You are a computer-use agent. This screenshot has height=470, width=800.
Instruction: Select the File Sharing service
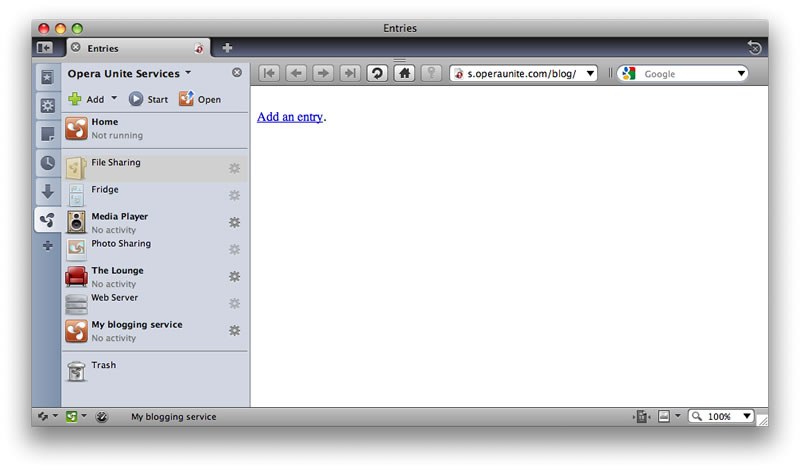[155, 168]
